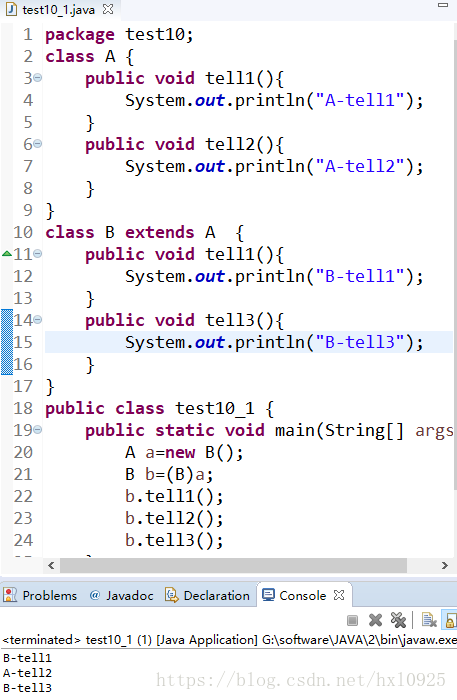Click on line number 18 in the ruler

pyautogui.click(x=23, y=408)
